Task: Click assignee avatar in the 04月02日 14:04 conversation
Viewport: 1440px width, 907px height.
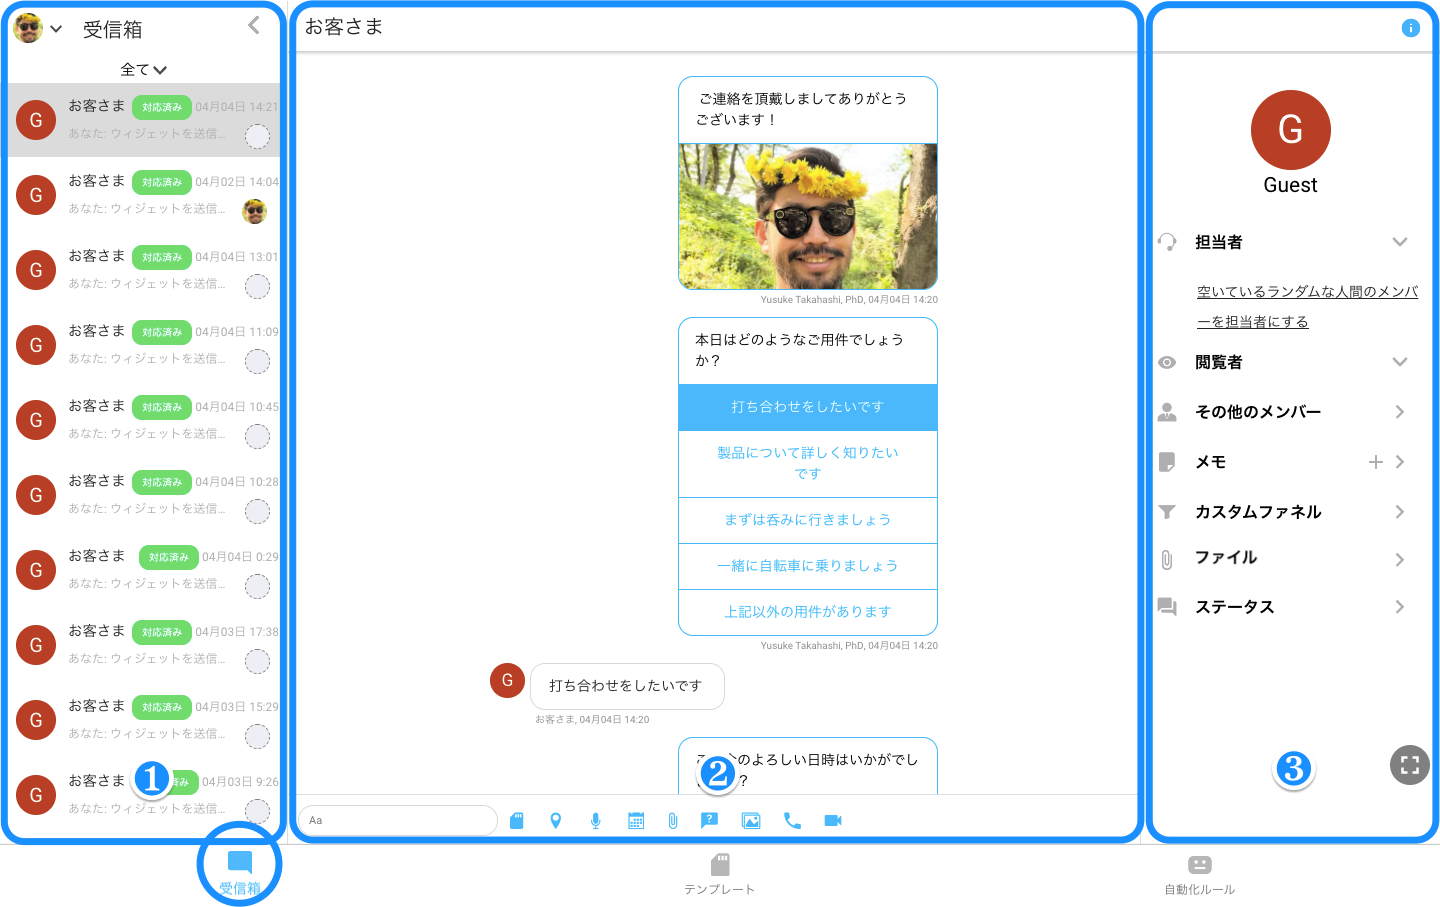Action: click(x=255, y=211)
